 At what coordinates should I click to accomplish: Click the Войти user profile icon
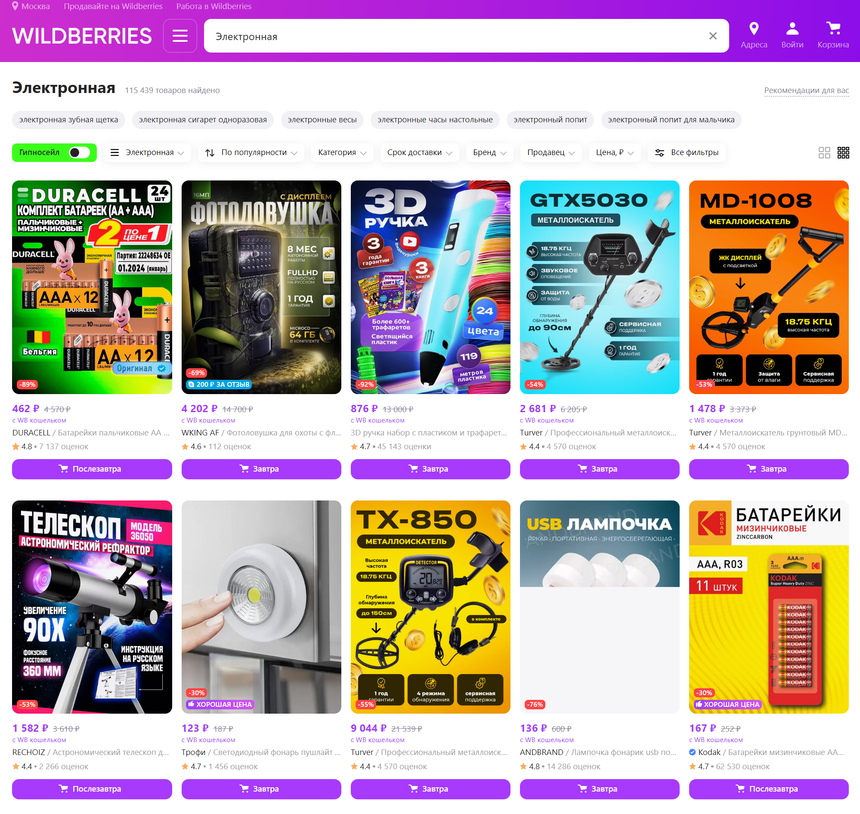pos(792,35)
